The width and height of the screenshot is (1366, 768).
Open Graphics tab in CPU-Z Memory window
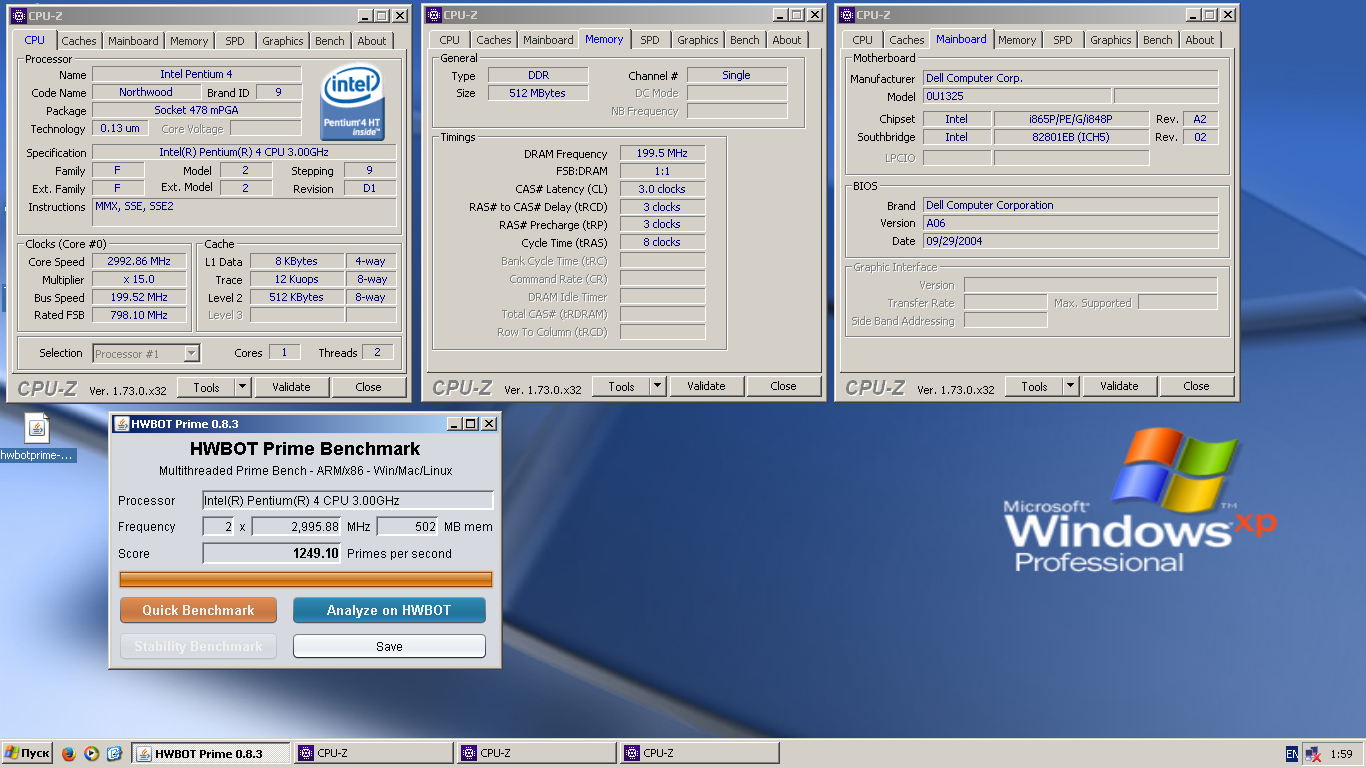click(698, 40)
